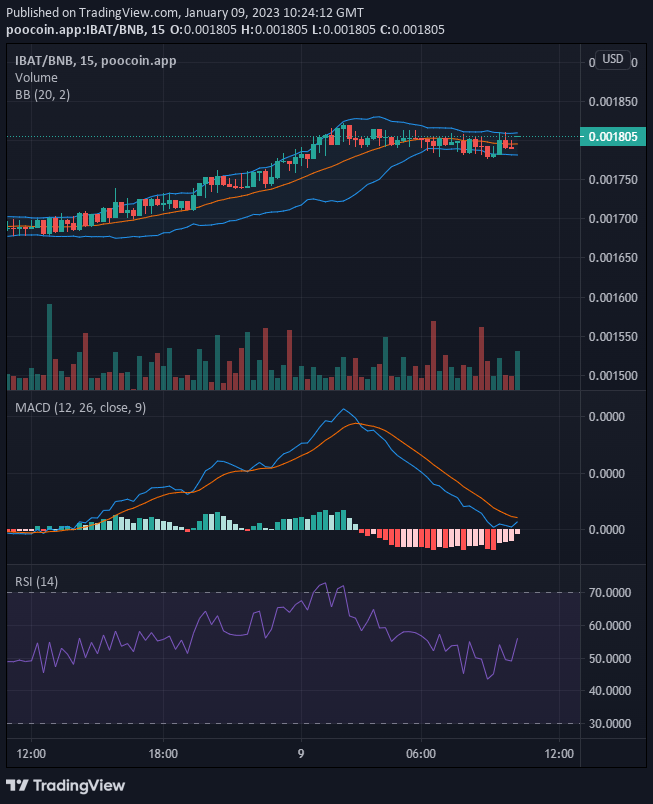Viewport: 653px width, 804px height.
Task: Click the 0.001500 price axis label
Action: [613, 376]
